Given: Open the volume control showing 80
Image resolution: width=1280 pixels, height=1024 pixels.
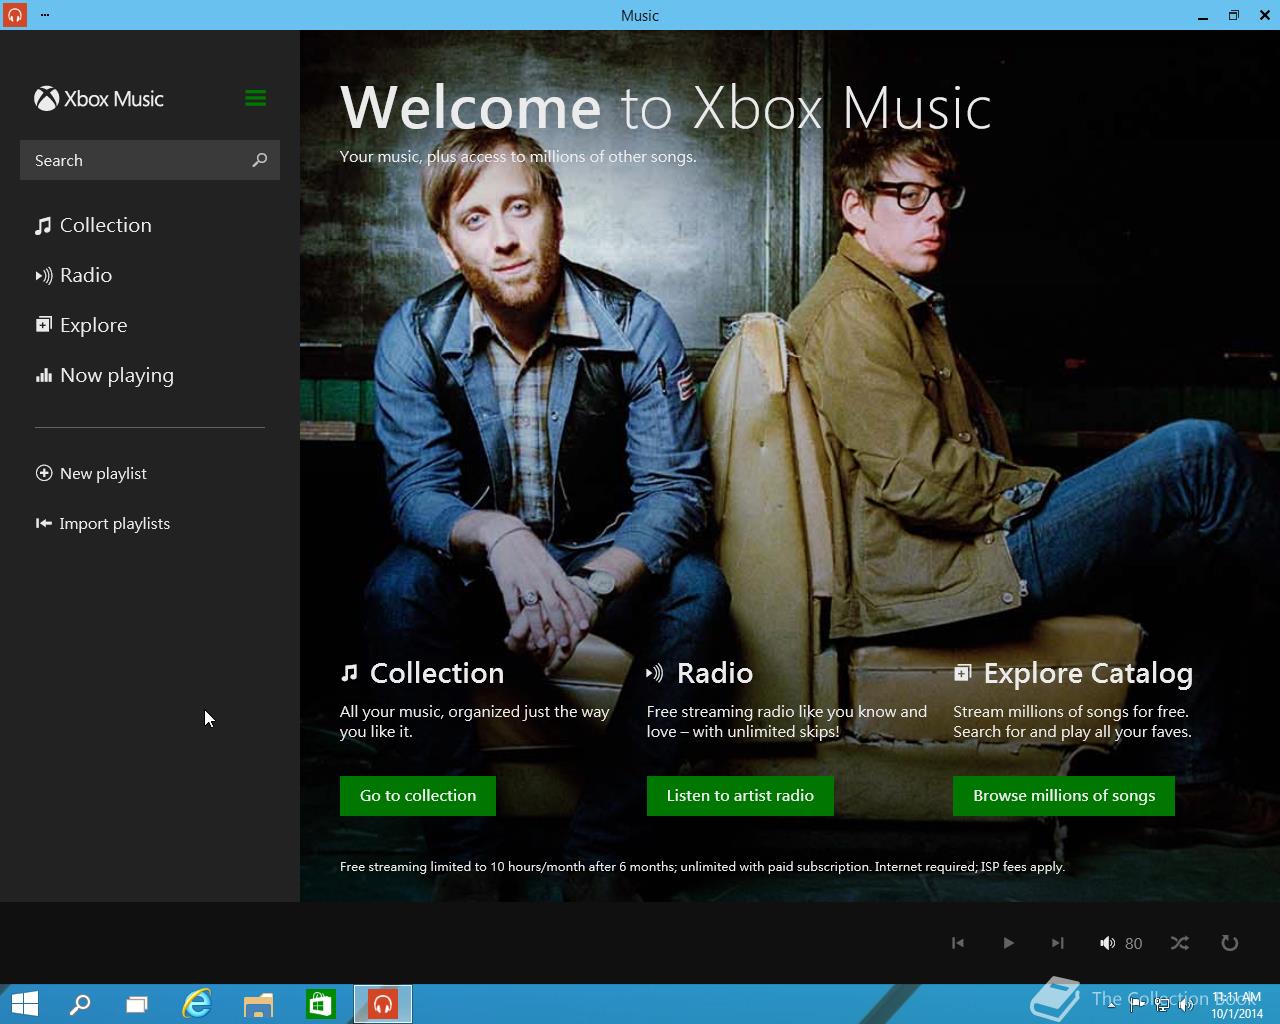Looking at the screenshot, I should (x=1120, y=943).
